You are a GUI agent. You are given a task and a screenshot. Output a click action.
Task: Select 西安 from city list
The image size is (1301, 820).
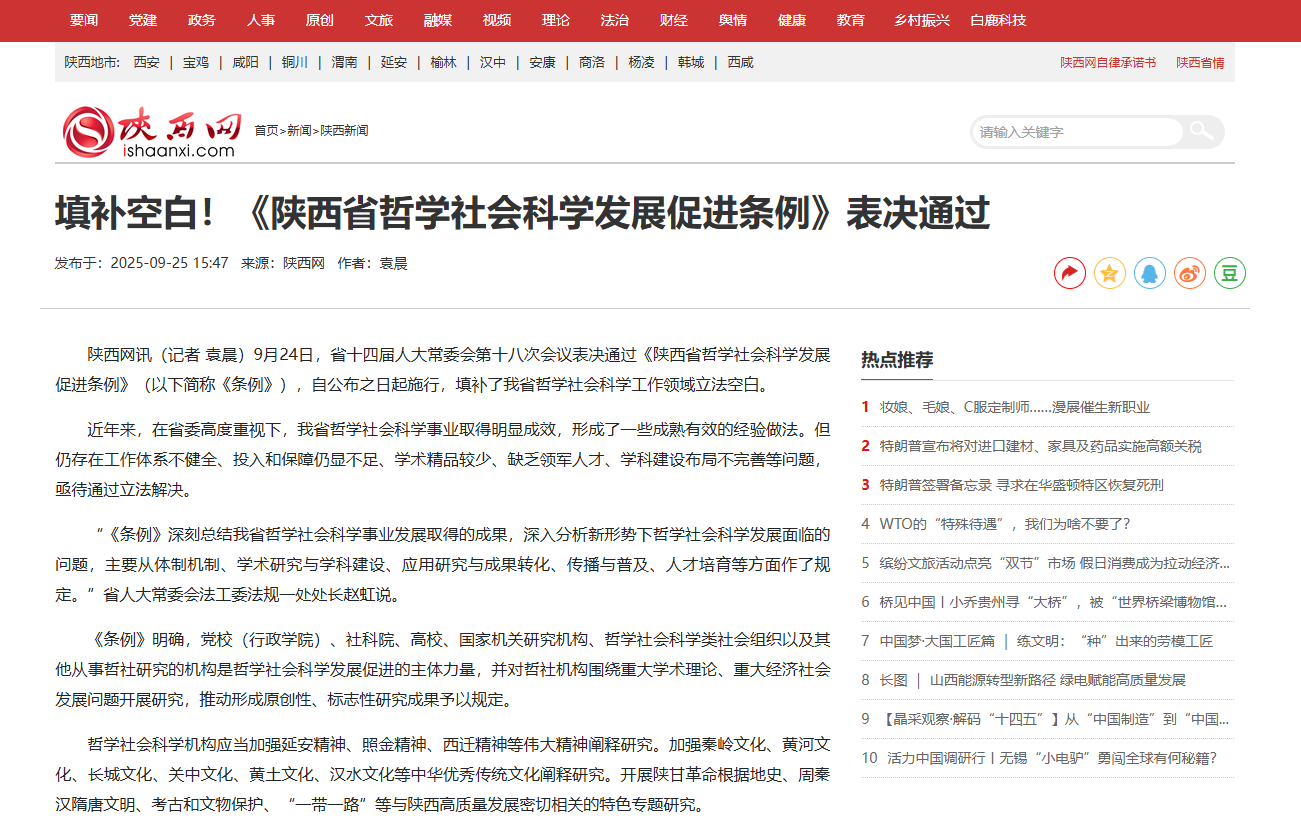146,62
